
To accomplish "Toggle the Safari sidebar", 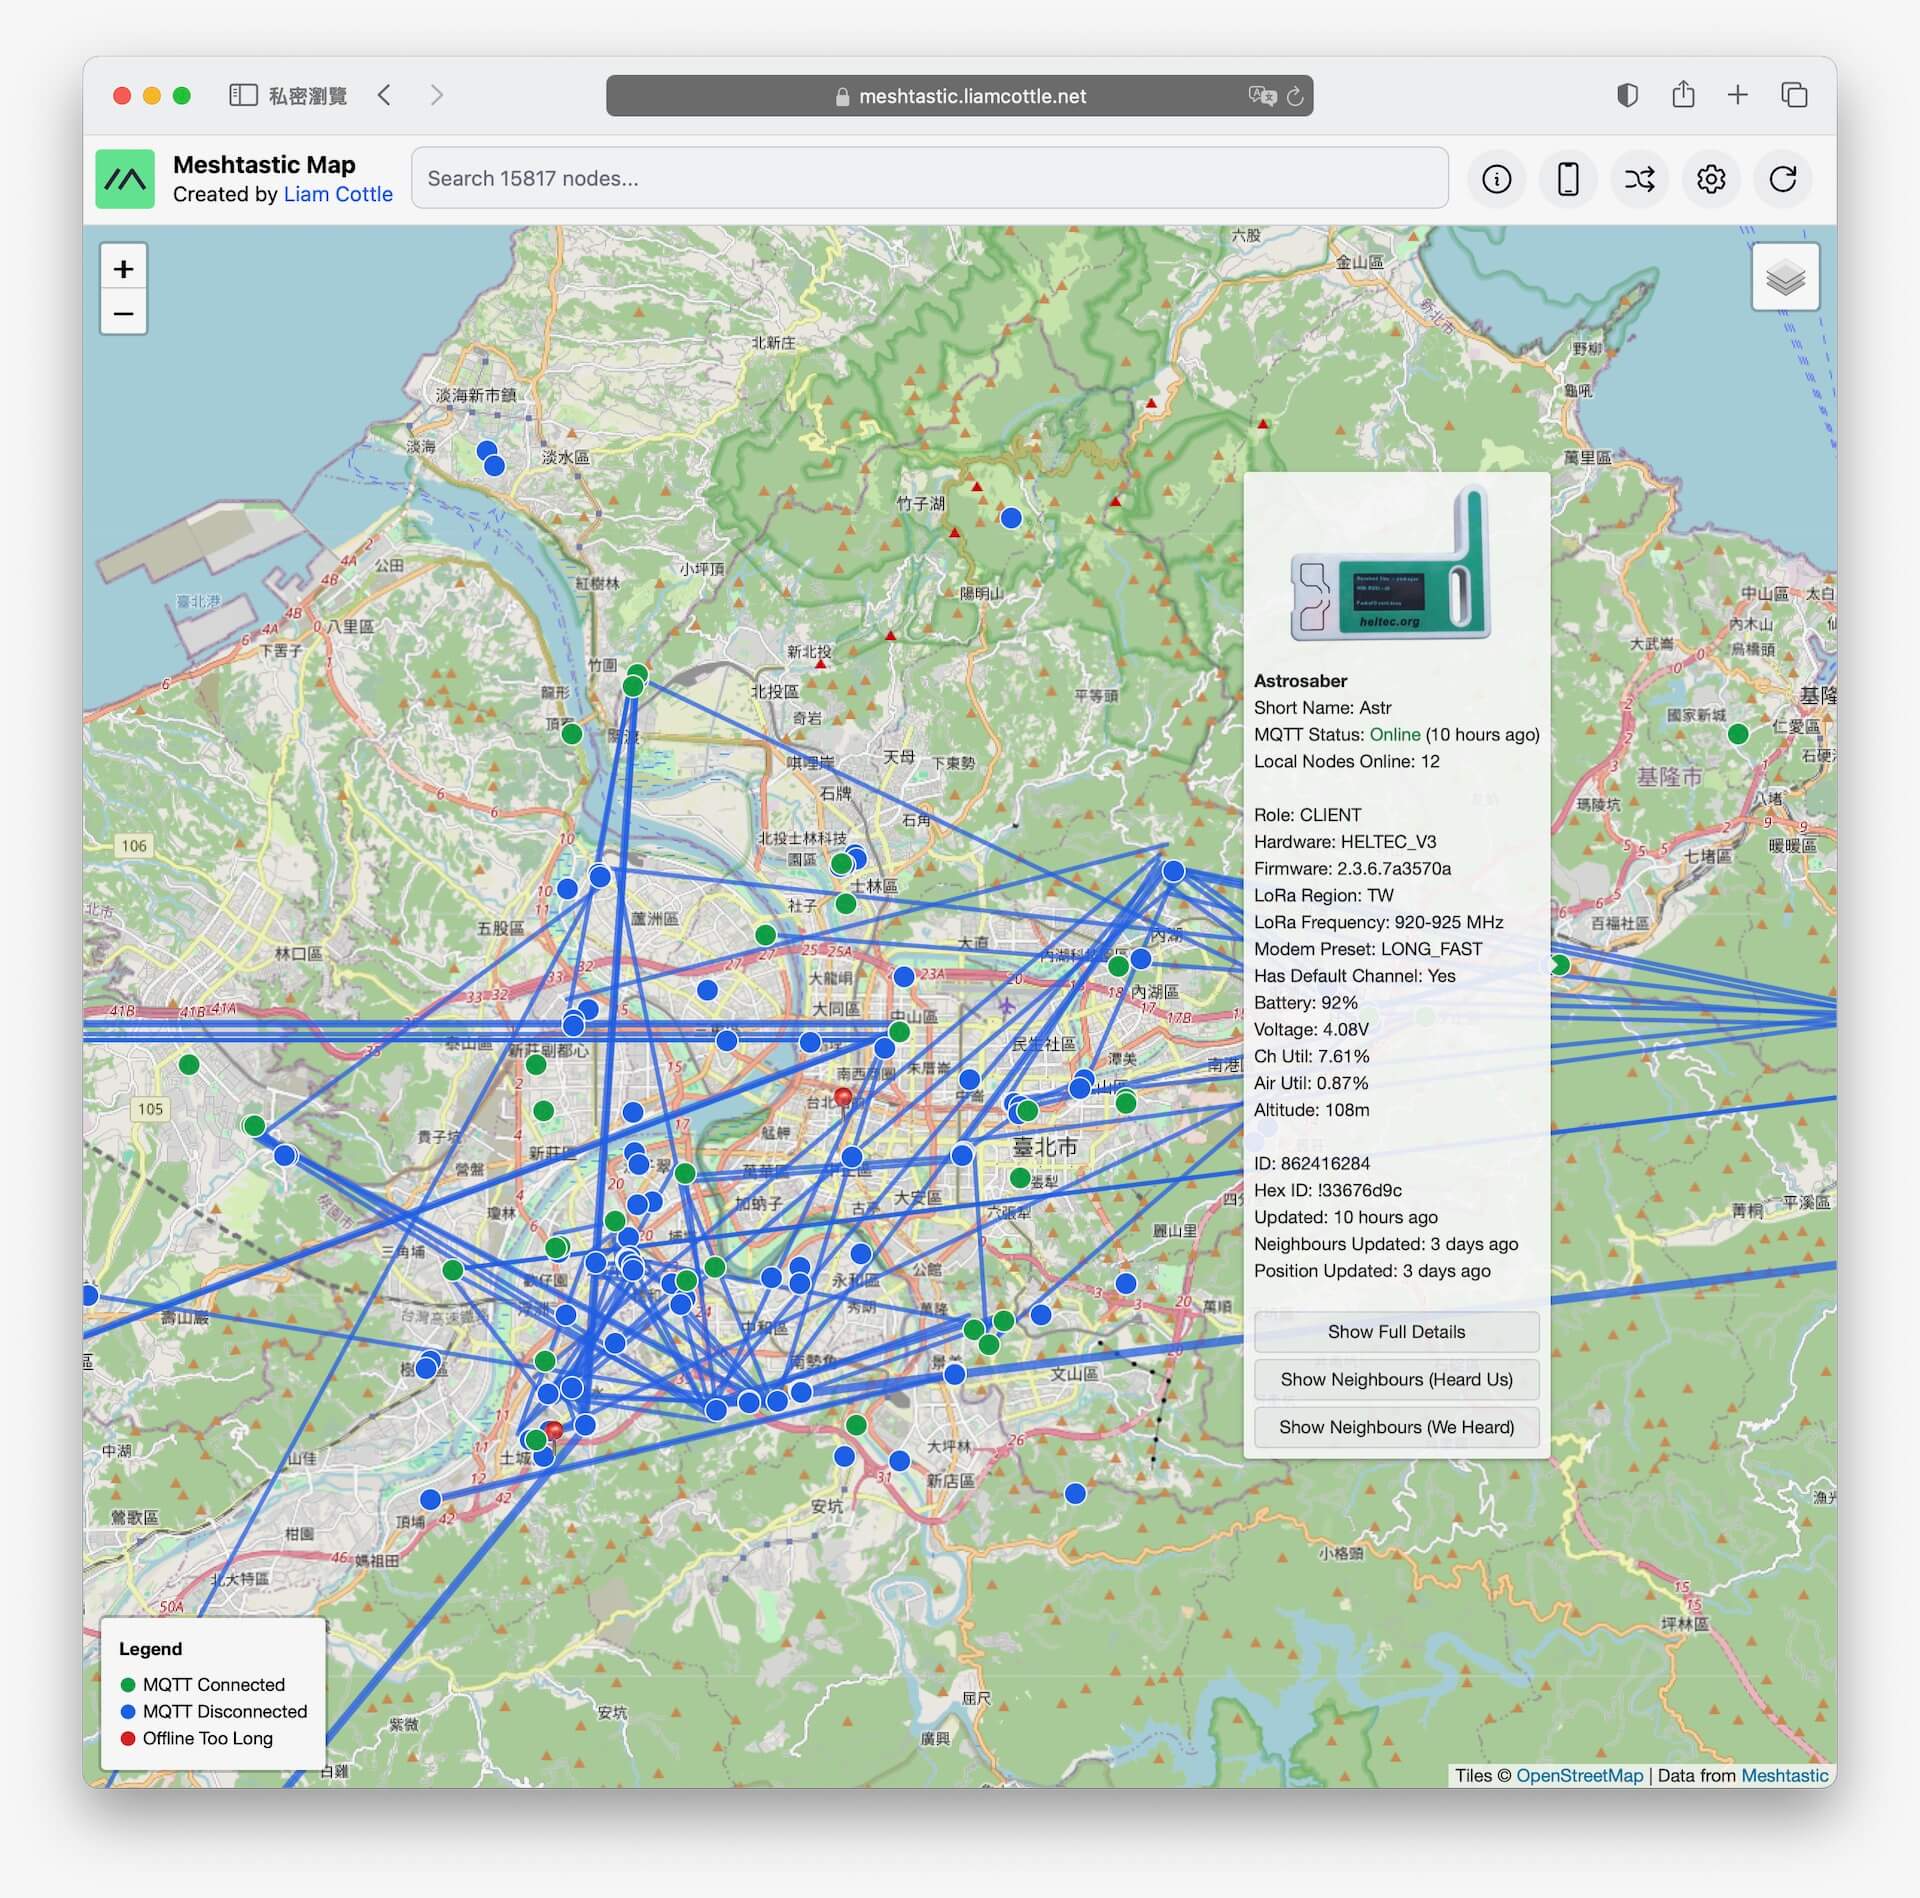I will (243, 95).
